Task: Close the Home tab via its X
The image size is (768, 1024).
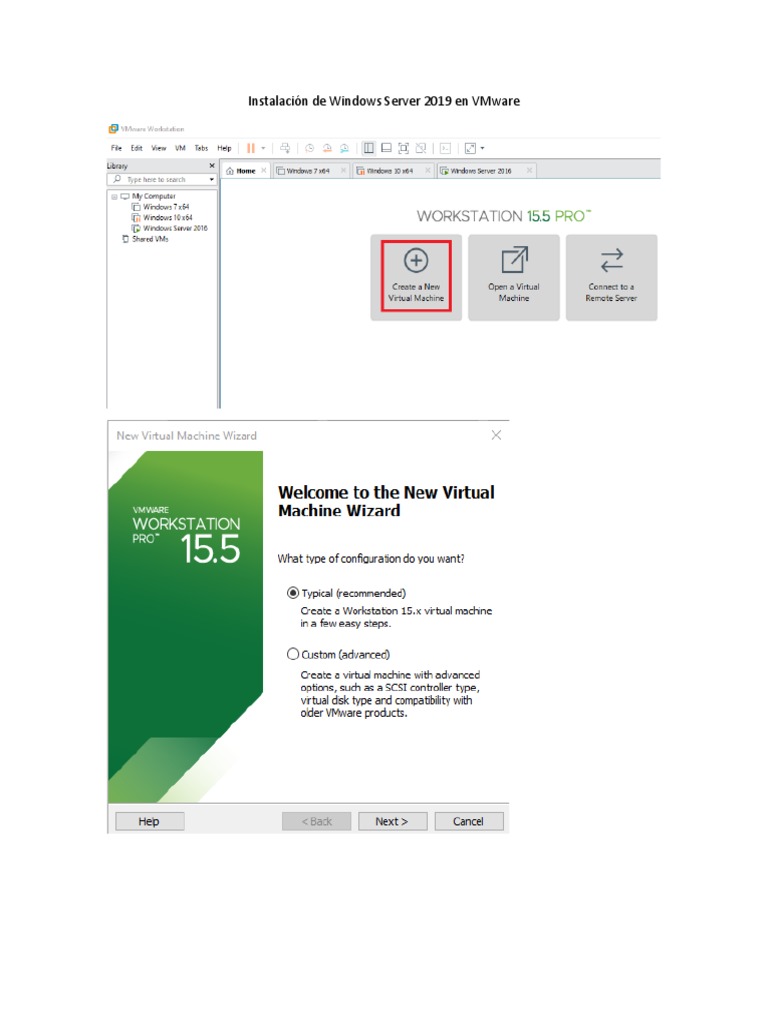Action: tap(264, 170)
